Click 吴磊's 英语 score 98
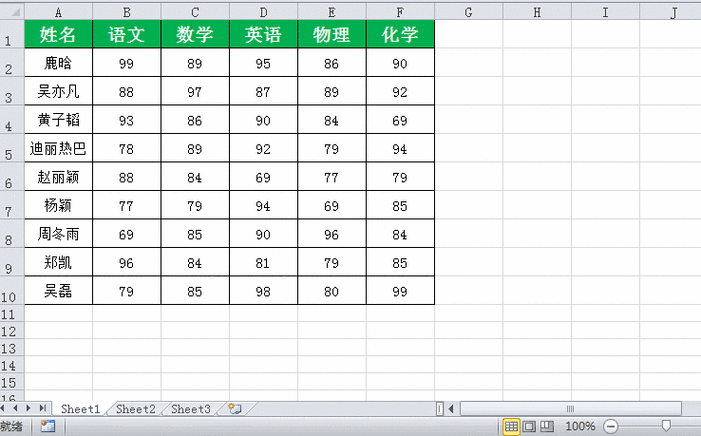Screen dimensions: 701x436 (x=263, y=291)
